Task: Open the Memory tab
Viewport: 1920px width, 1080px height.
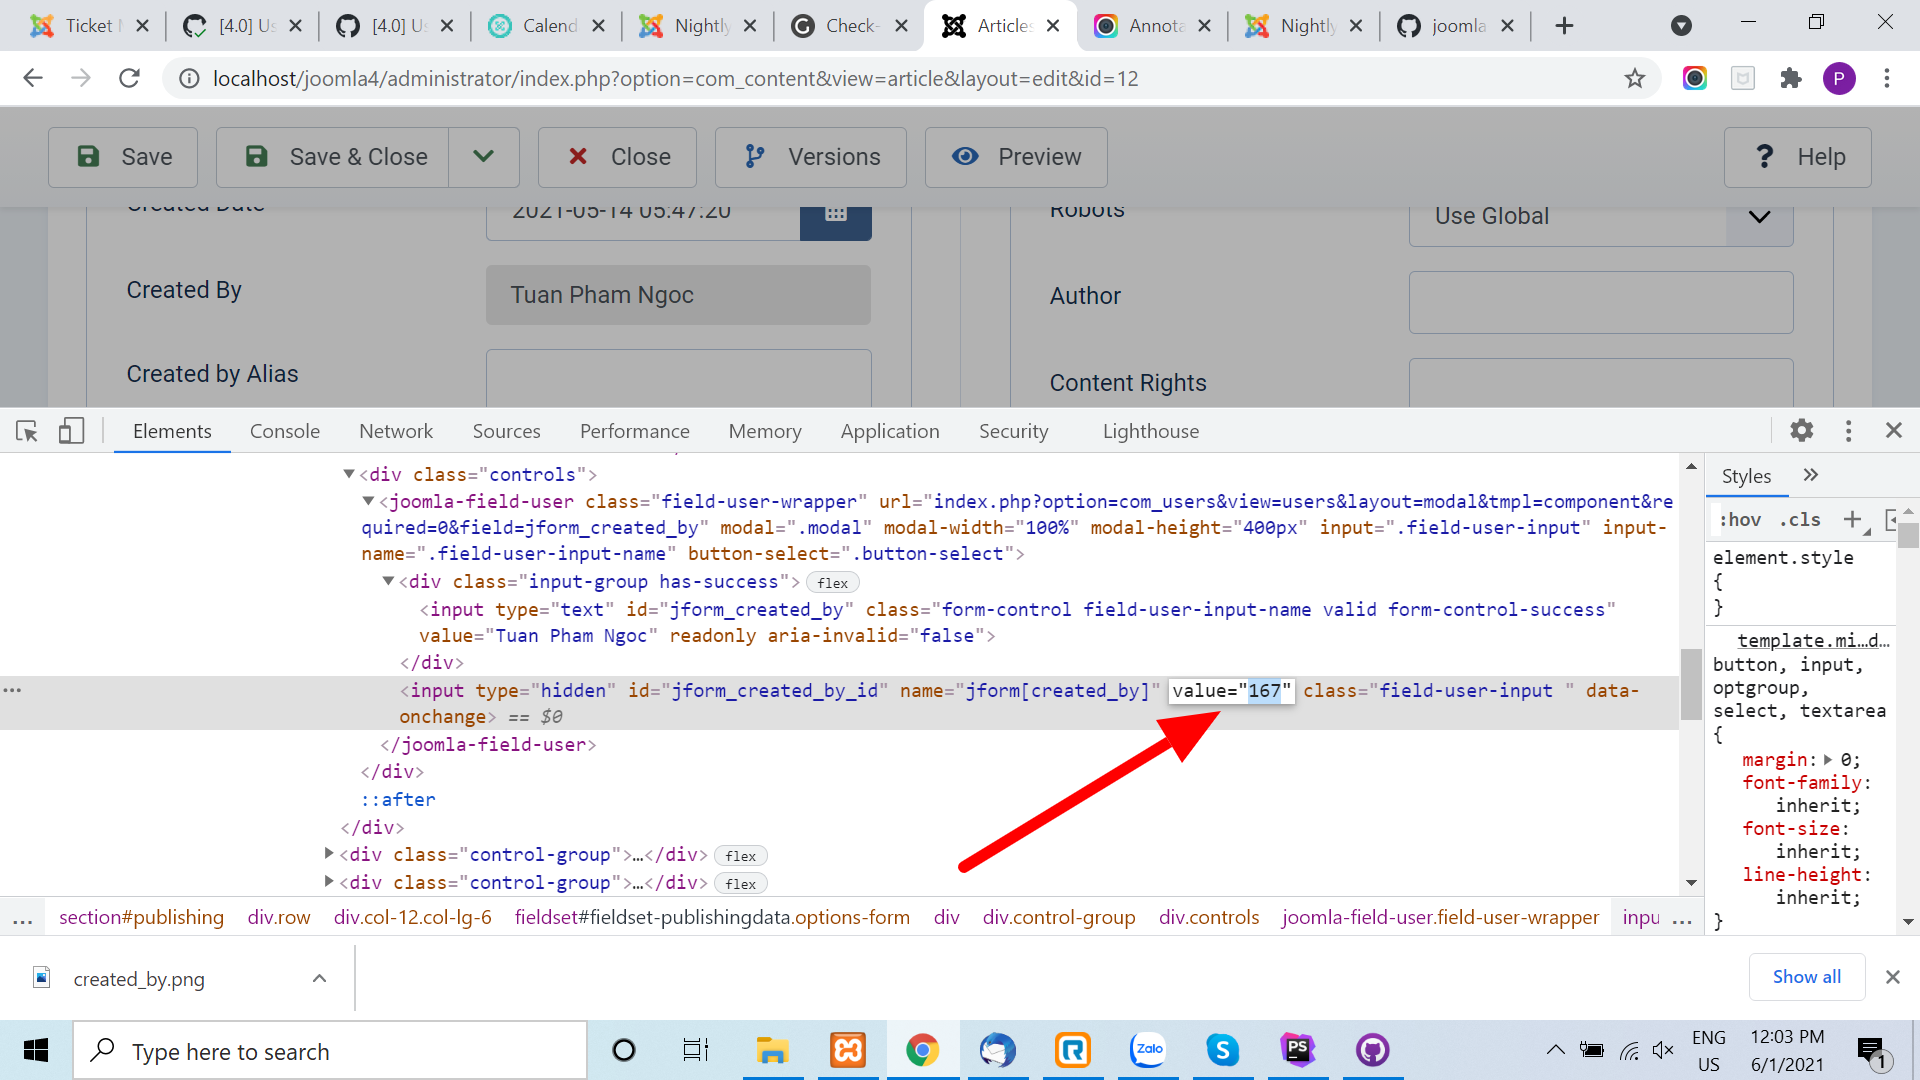Action: coord(765,431)
